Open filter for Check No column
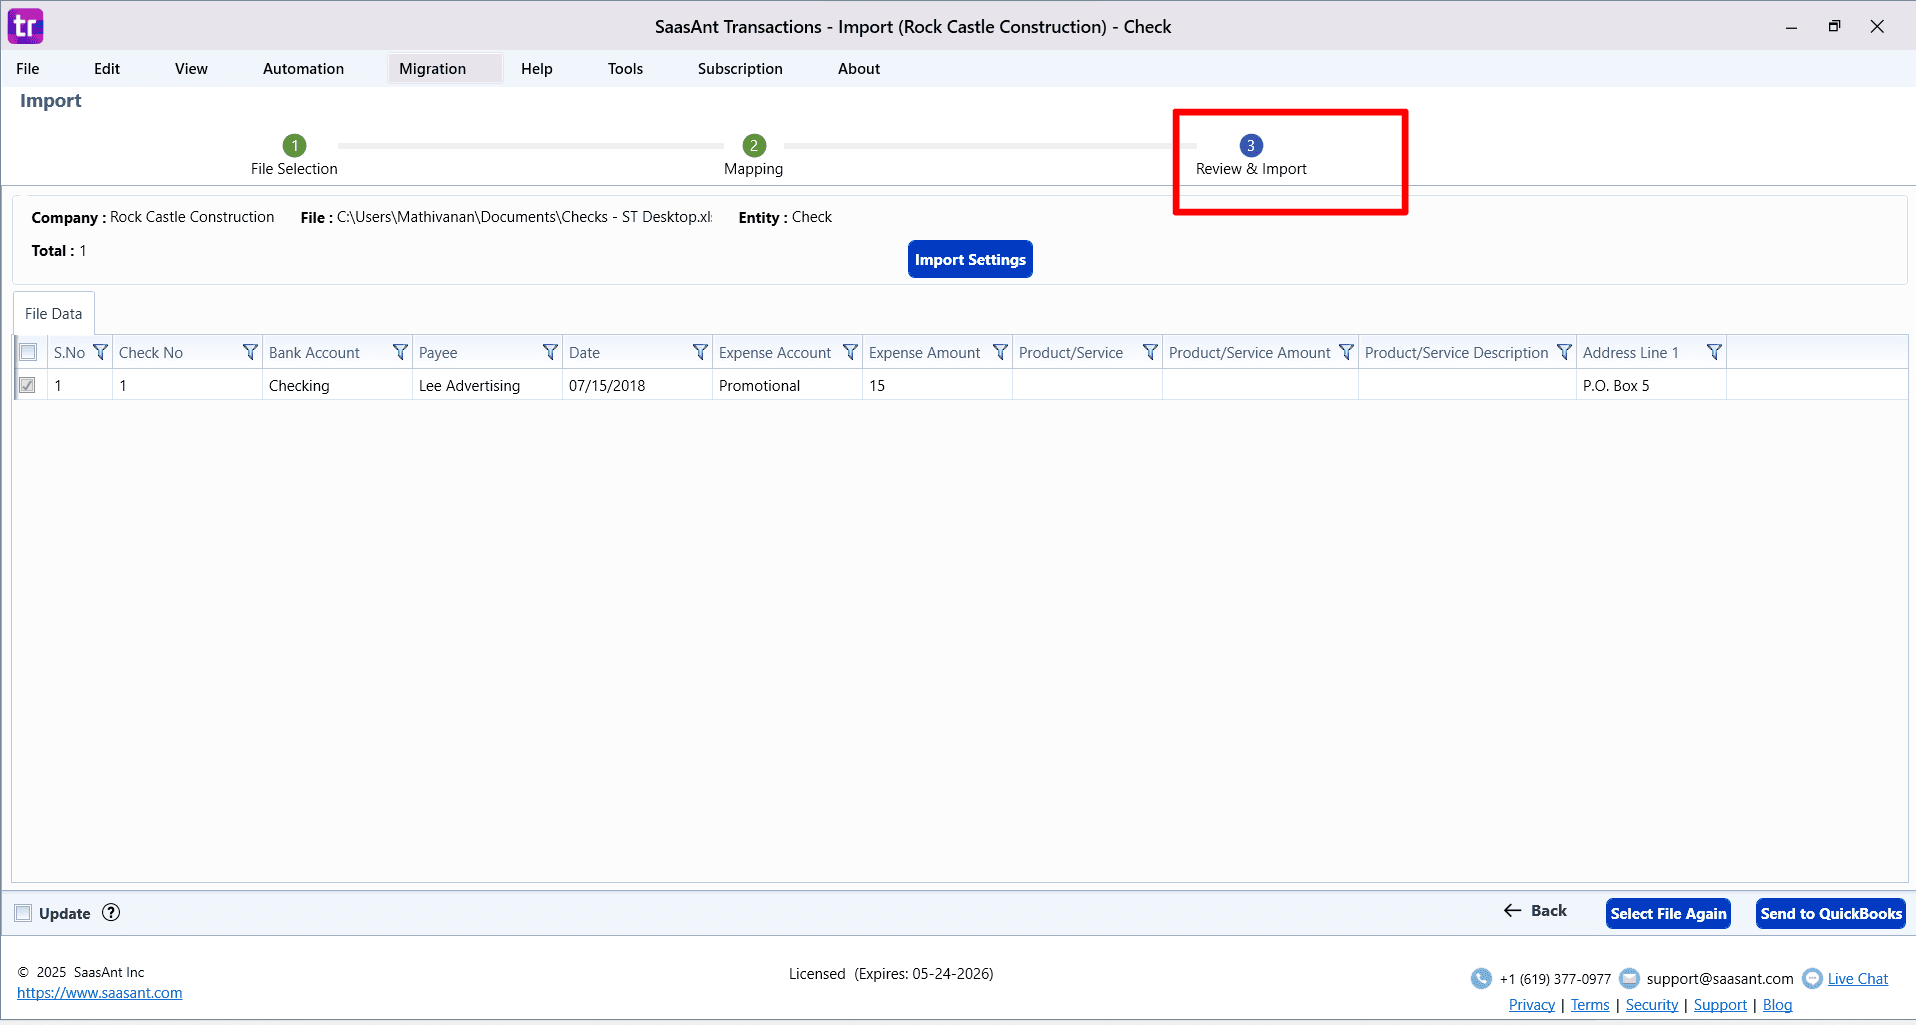Image resolution: width=1916 pixels, height=1025 pixels. click(x=250, y=352)
